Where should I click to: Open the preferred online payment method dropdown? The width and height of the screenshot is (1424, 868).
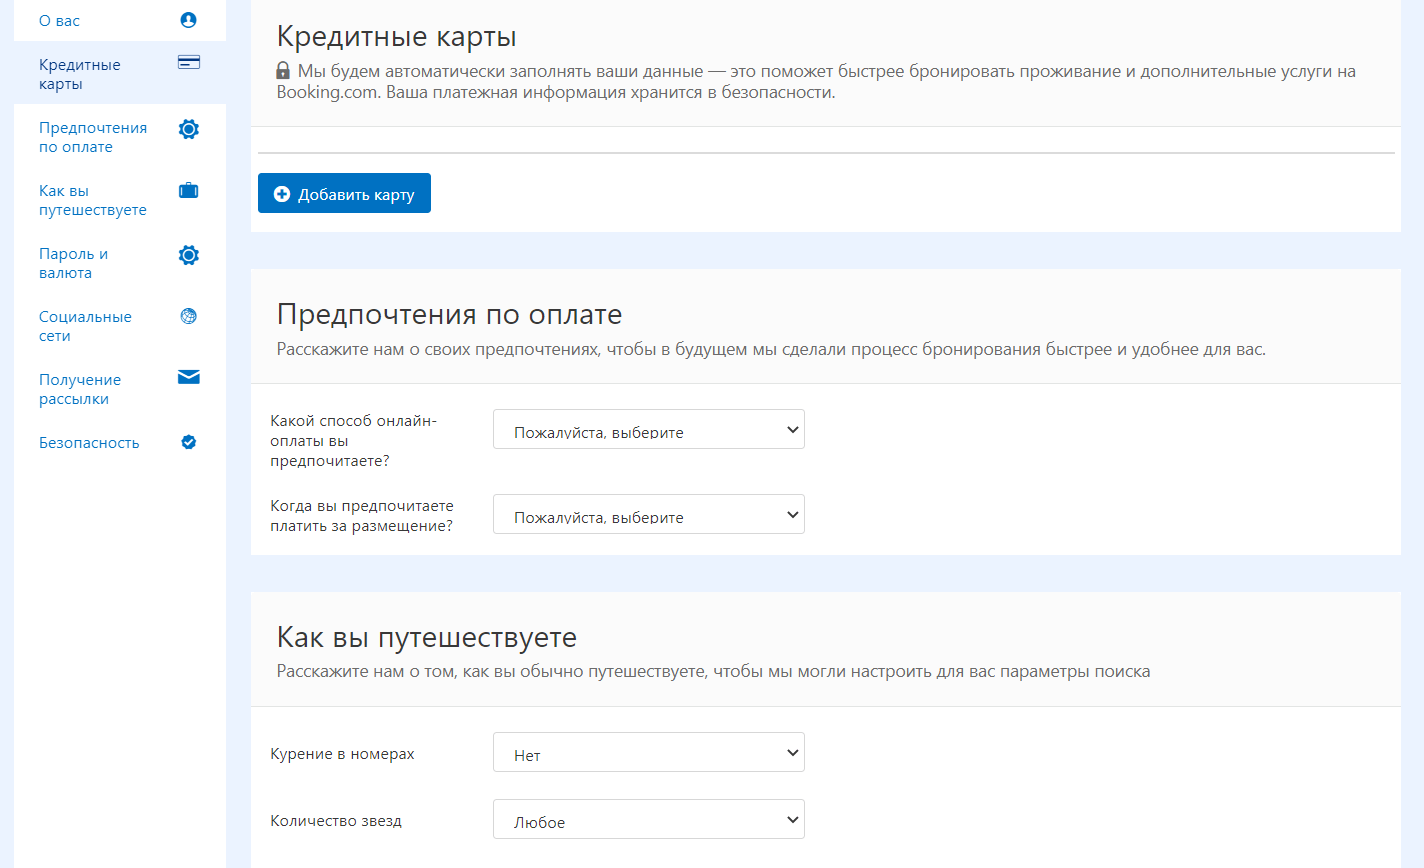click(x=648, y=429)
